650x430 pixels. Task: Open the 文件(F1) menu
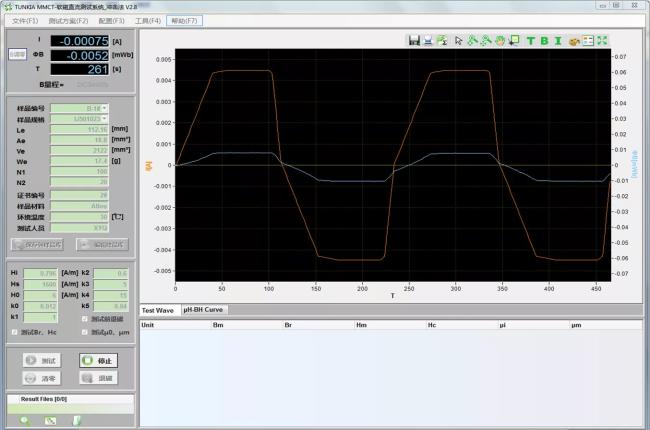pyautogui.click(x=25, y=20)
